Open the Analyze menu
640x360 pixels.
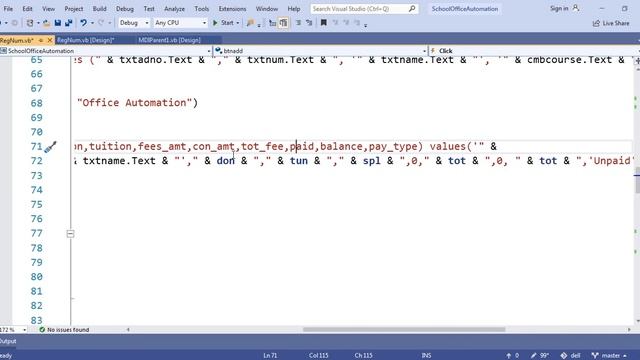tap(174, 9)
